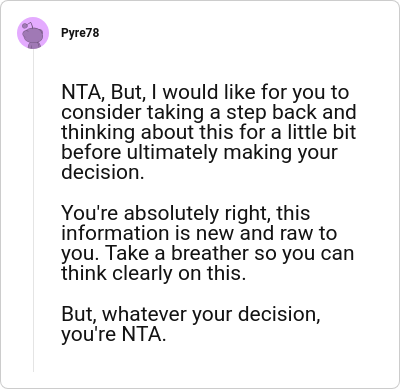
Task: Click the line "thinking about this for a little bit"
Action: click(209, 132)
